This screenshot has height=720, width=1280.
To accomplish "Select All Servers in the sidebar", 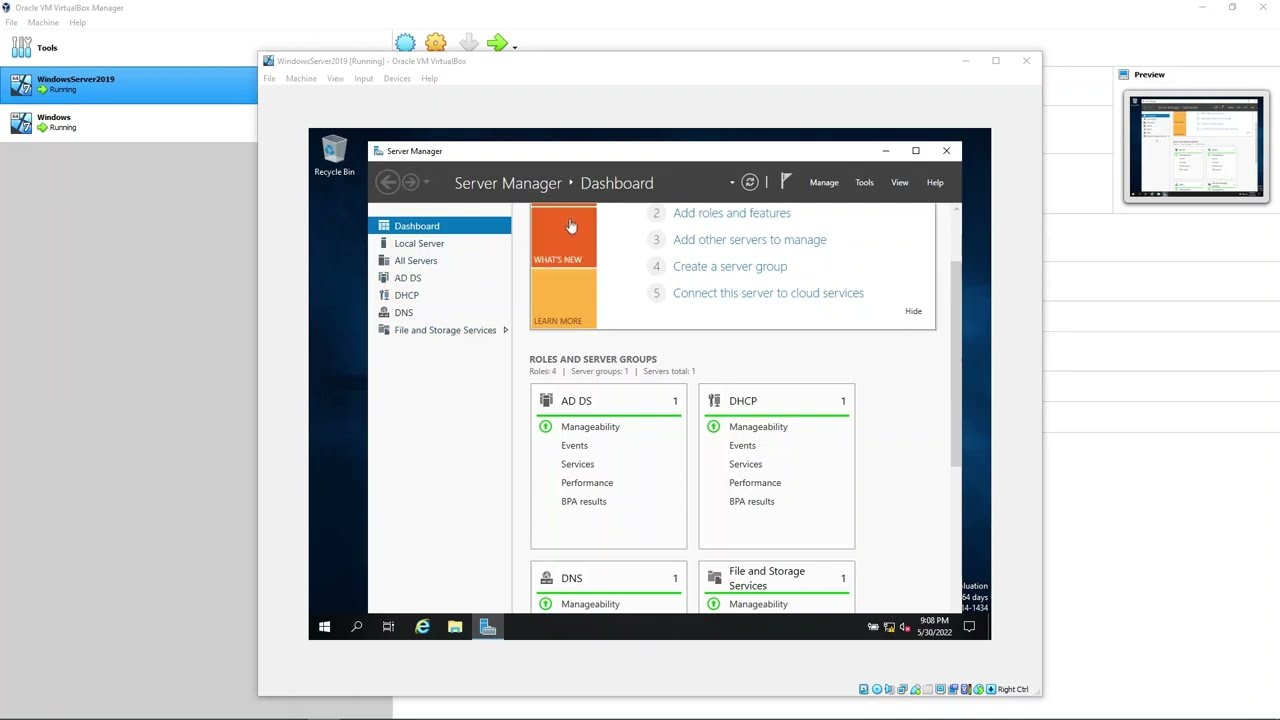I will (x=440, y=261).
